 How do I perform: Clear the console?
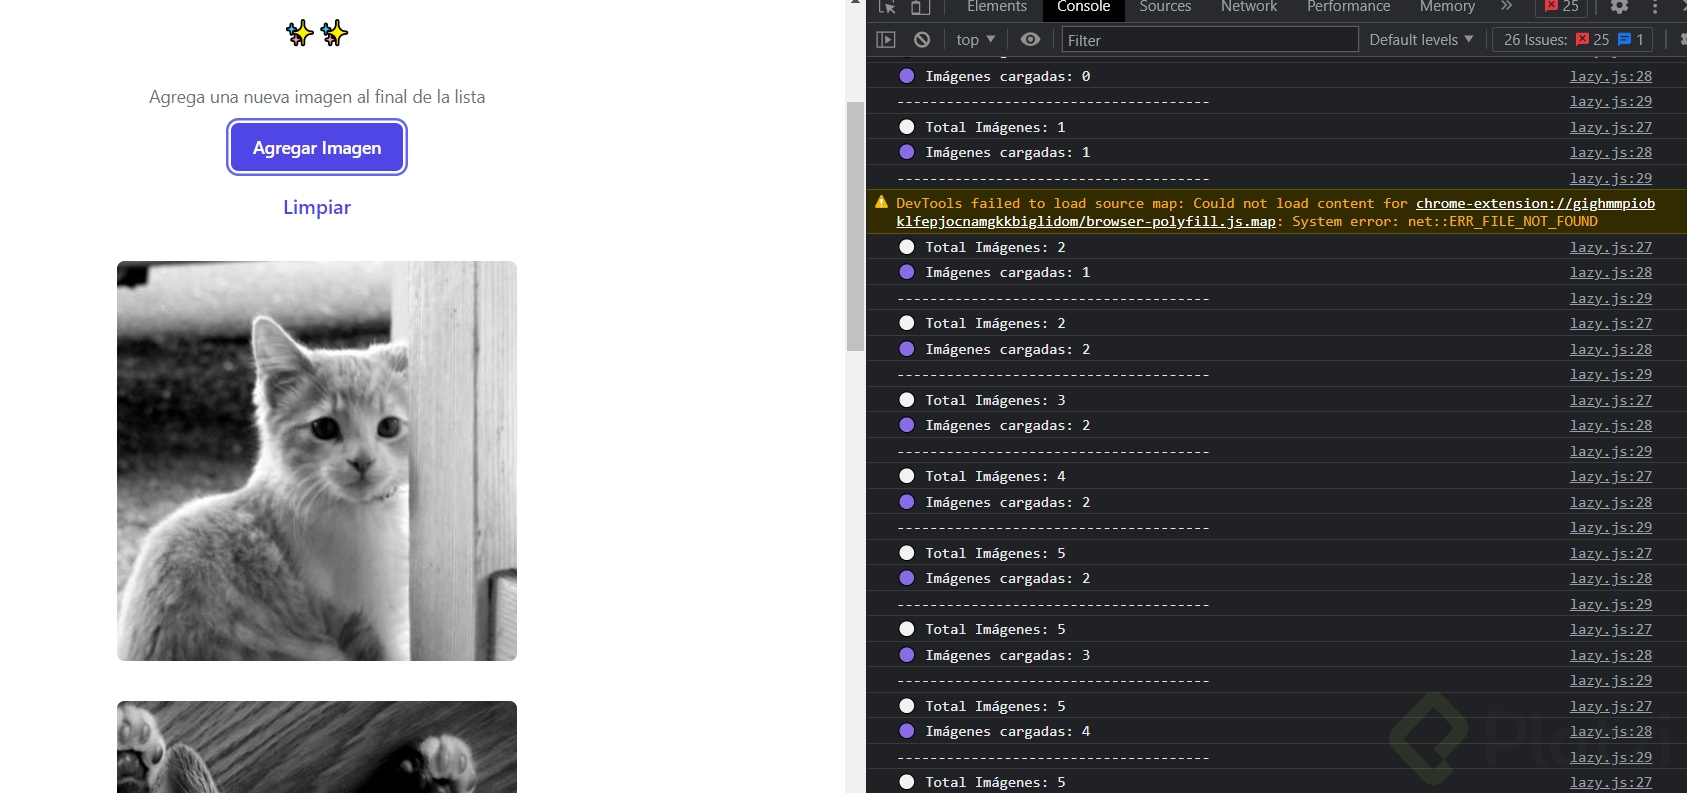pyautogui.click(x=922, y=40)
